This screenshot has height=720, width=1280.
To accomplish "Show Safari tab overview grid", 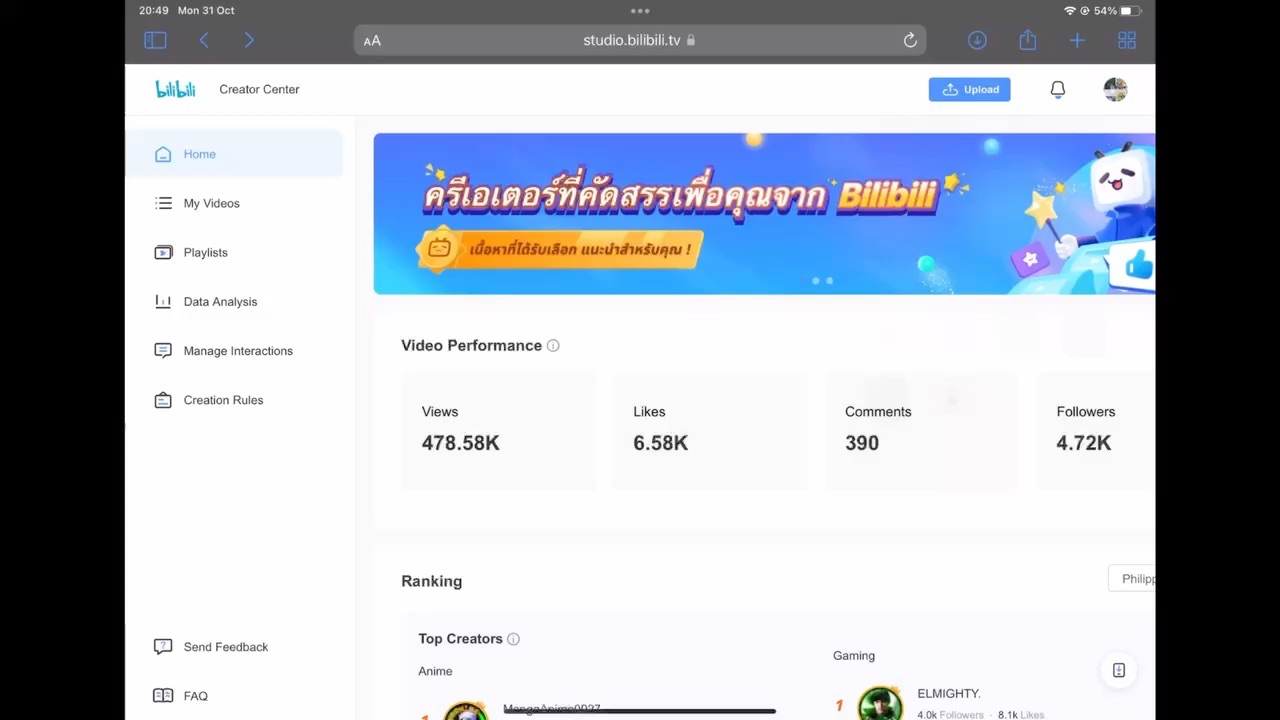I will [x=1127, y=40].
